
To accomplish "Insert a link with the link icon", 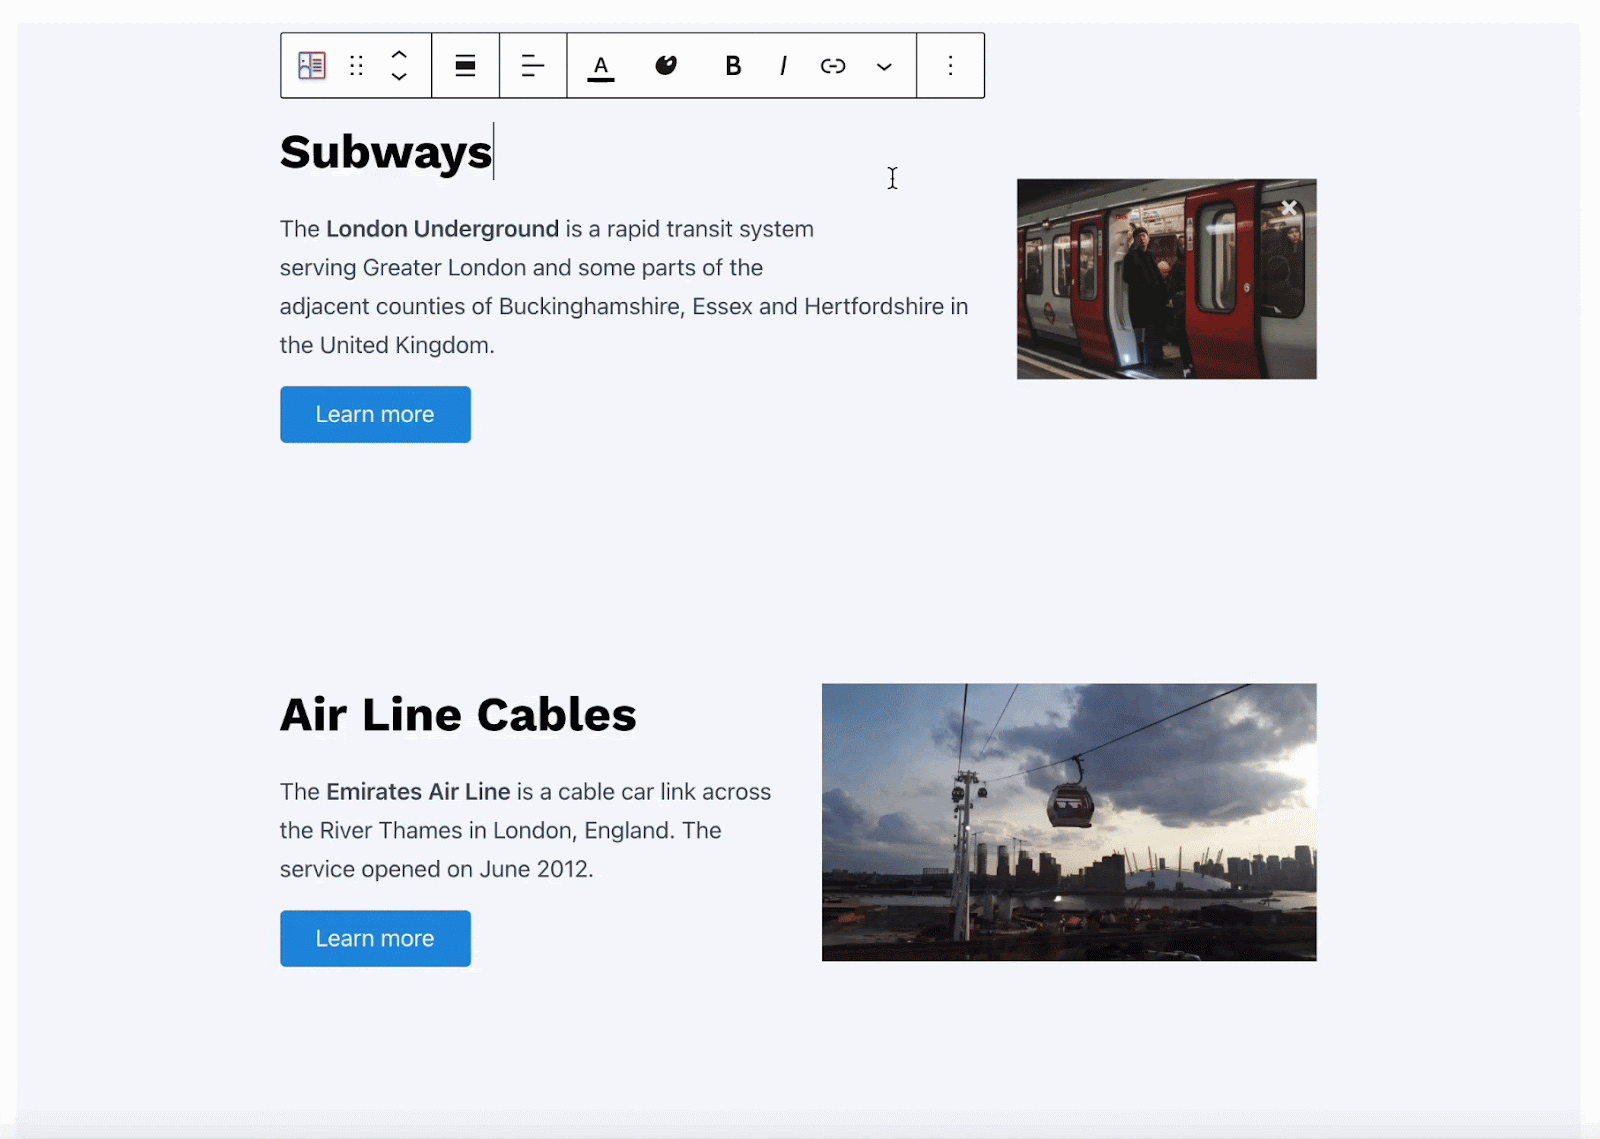I will (833, 66).
